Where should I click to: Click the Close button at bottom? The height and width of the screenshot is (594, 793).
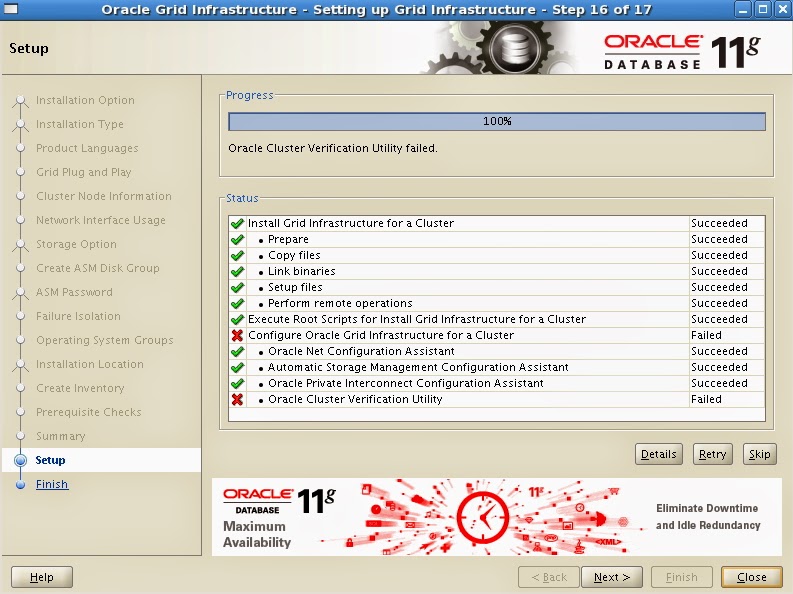point(752,577)
